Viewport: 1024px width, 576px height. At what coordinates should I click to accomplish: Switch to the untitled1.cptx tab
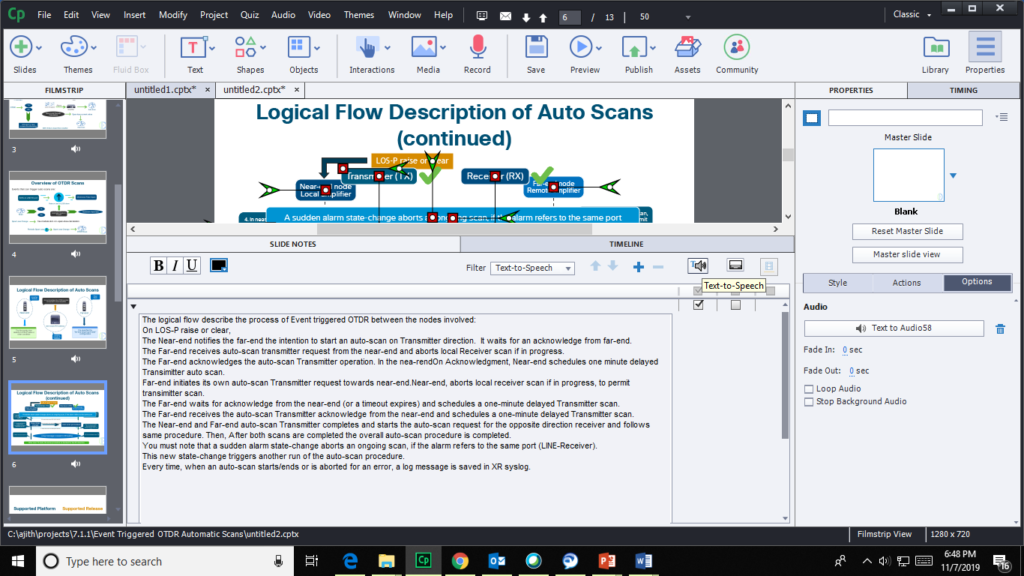click(165, 89)
